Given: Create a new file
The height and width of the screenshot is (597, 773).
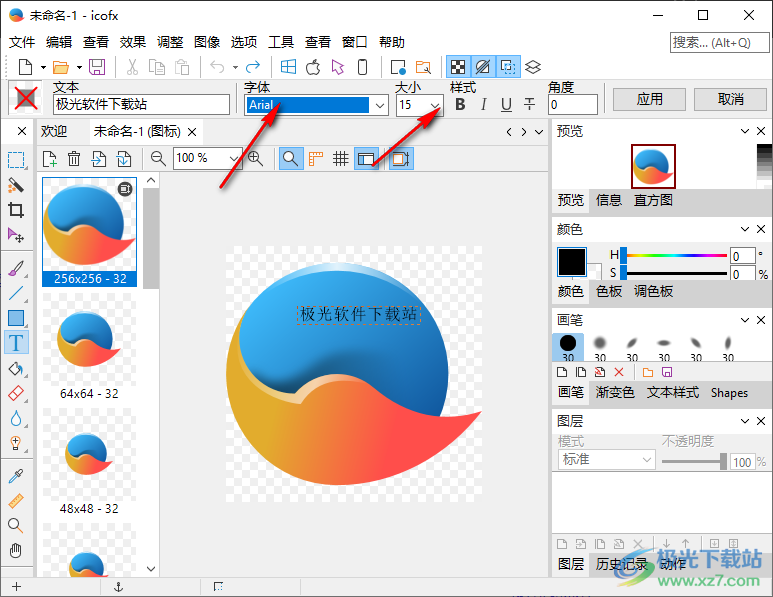Looking at the screenshot, I should tap(26, 67).
